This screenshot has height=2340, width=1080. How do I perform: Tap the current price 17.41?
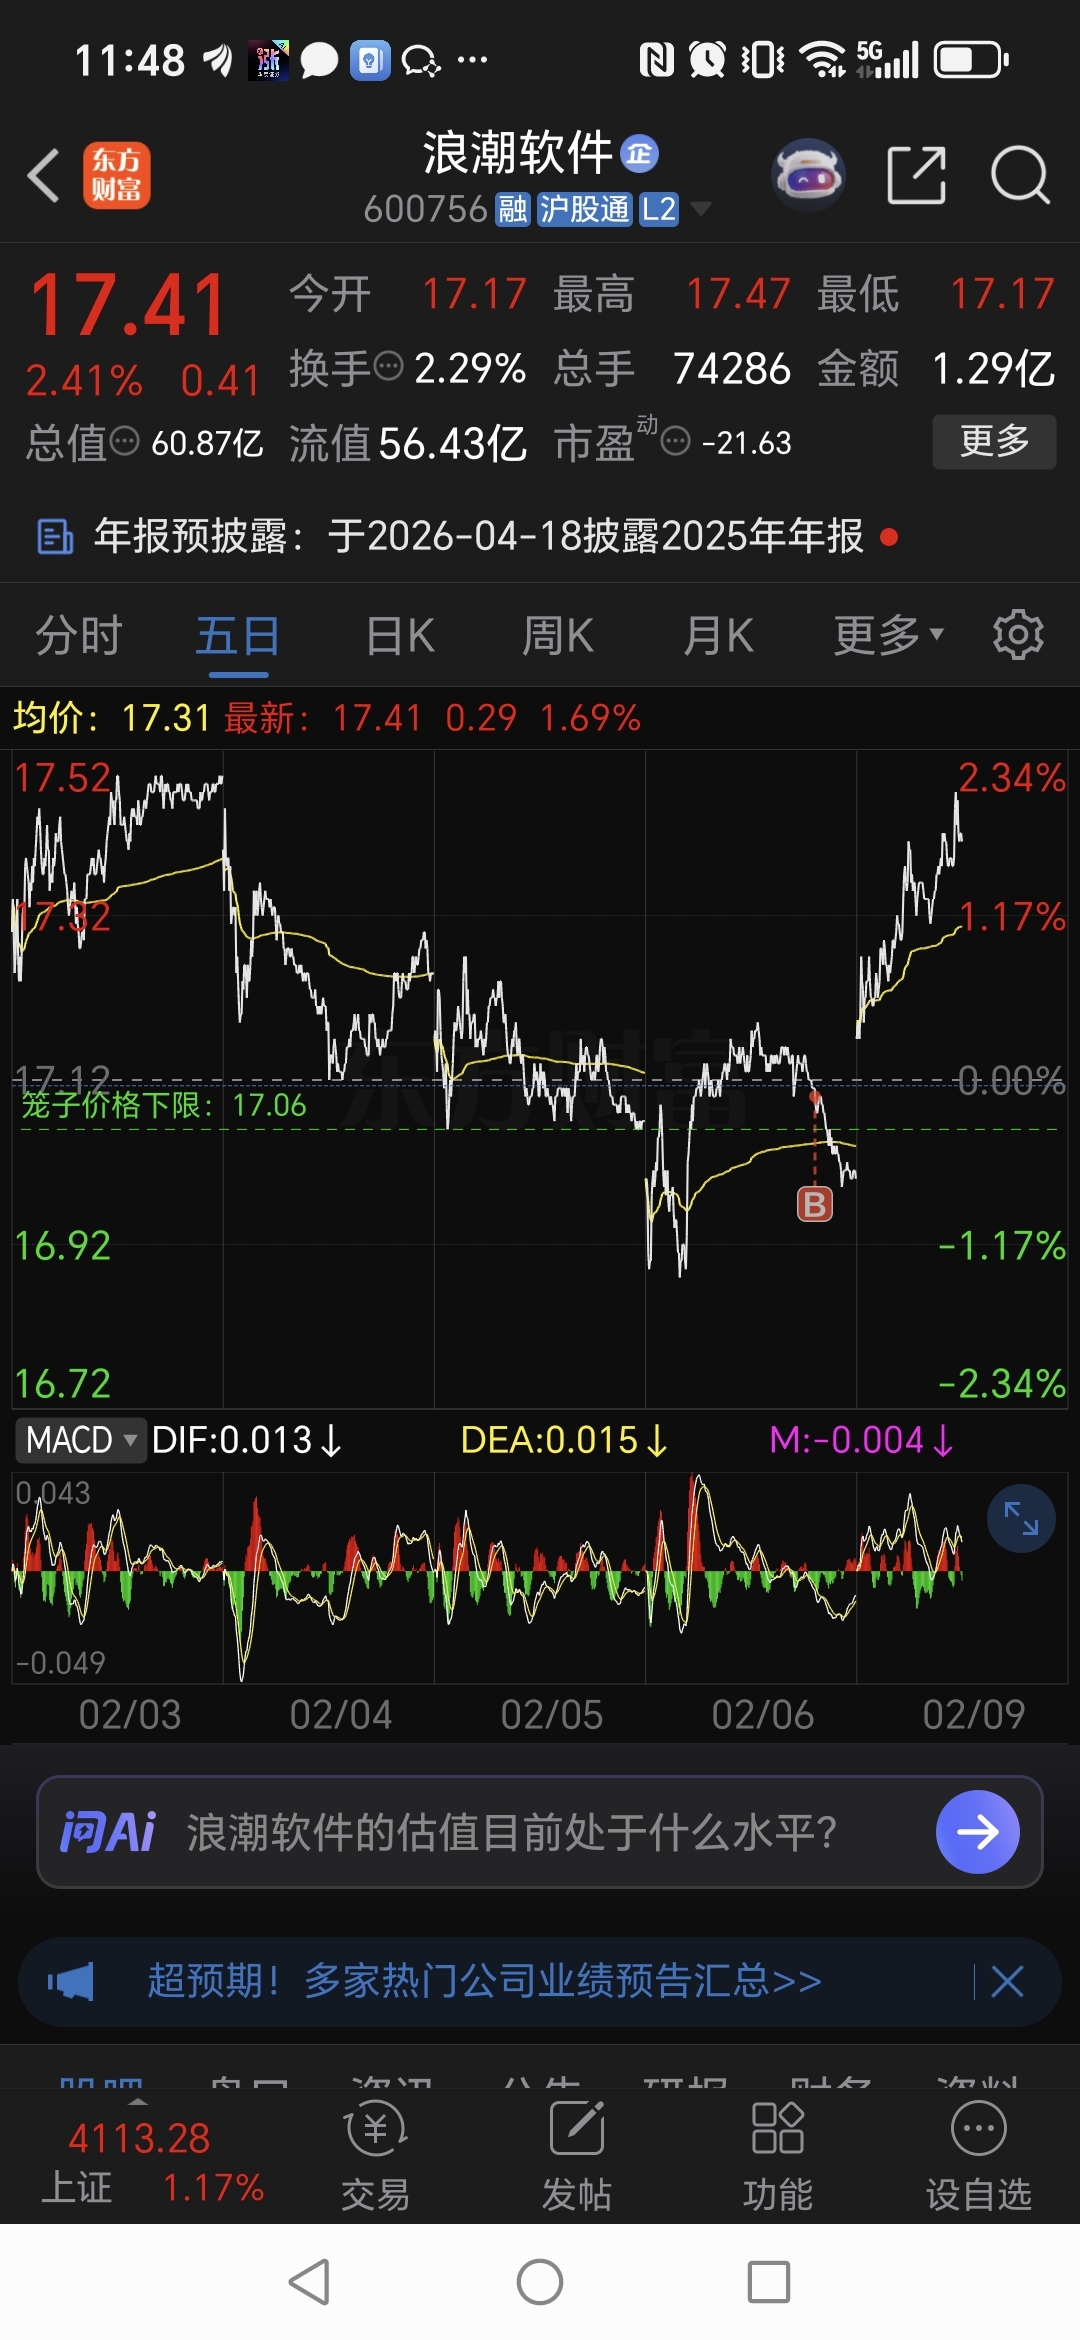tap(128, 305)
